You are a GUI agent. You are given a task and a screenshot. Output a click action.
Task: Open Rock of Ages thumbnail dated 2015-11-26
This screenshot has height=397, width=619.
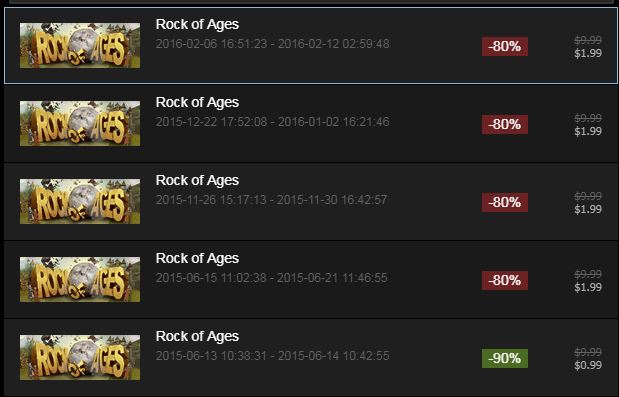click(80, 201)
